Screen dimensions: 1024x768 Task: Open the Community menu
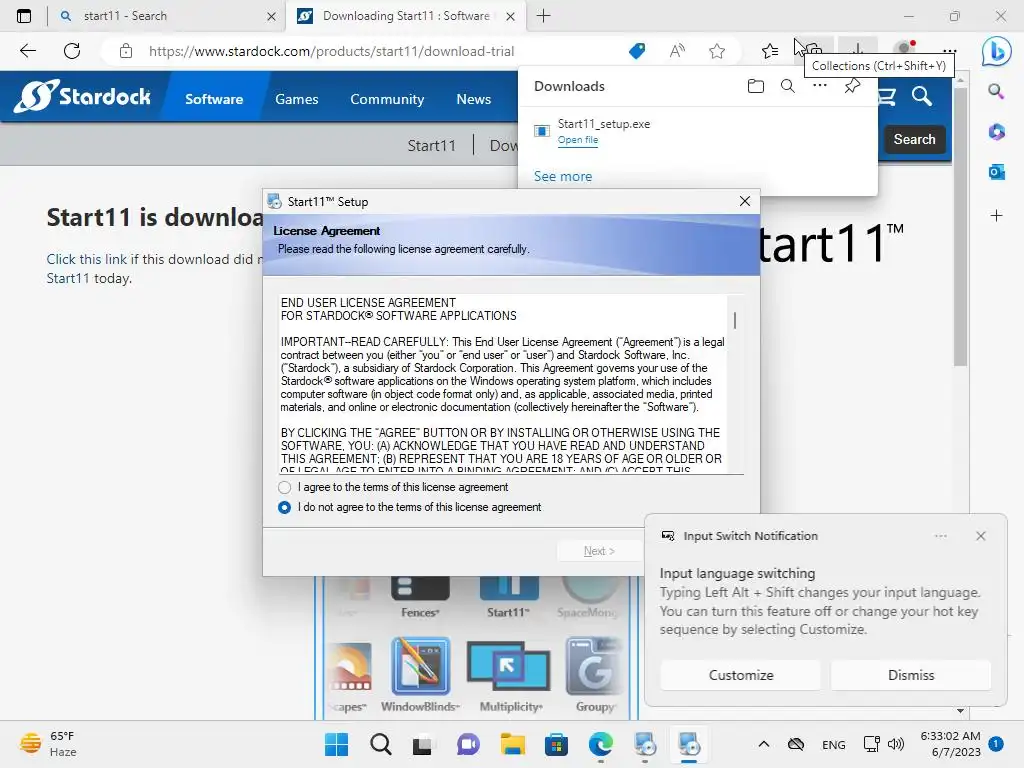point(387,99)
